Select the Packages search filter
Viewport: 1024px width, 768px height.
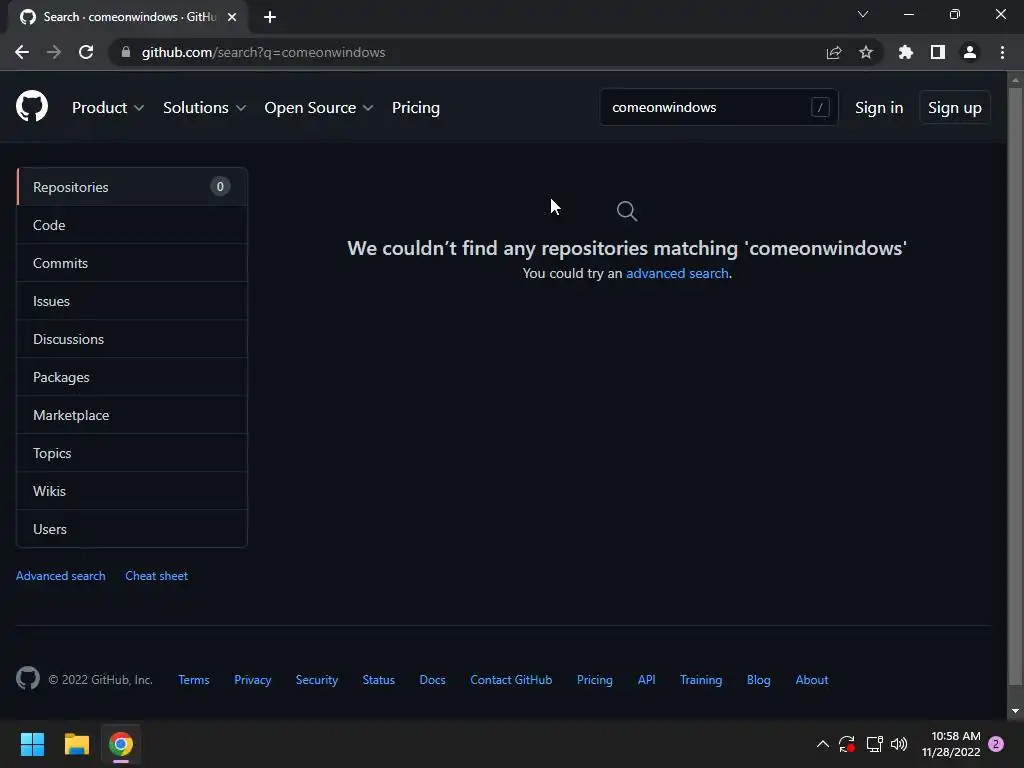[132, 377]
